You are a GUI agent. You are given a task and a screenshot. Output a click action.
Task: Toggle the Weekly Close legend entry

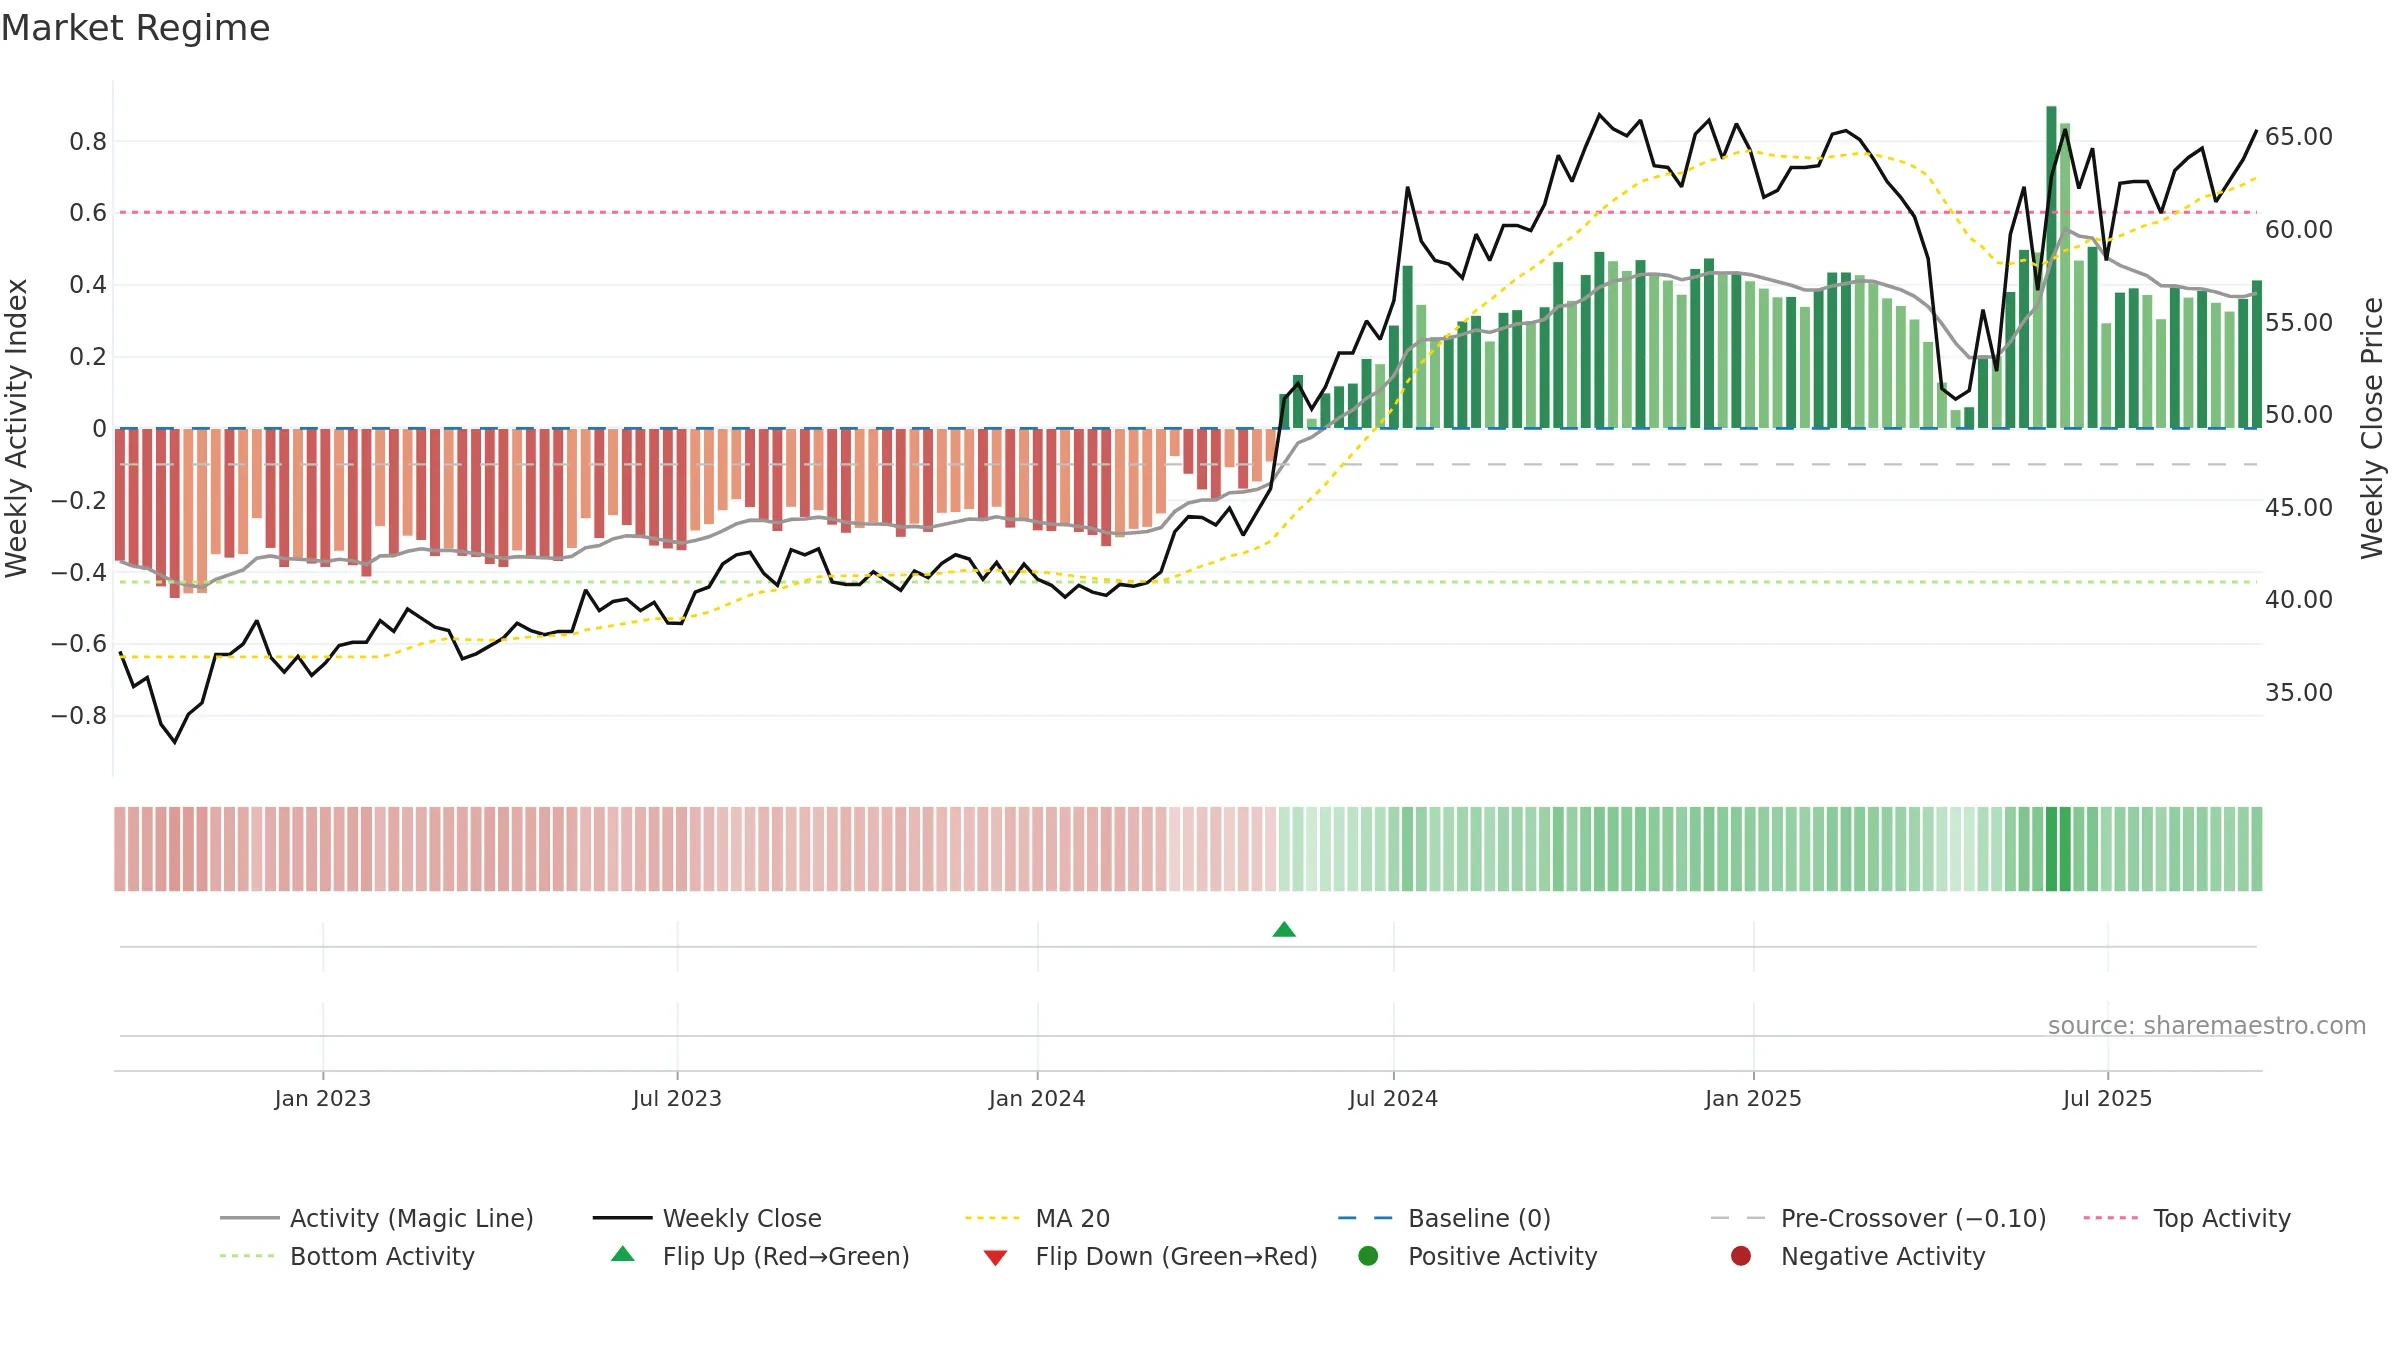tap(707, 1218)
